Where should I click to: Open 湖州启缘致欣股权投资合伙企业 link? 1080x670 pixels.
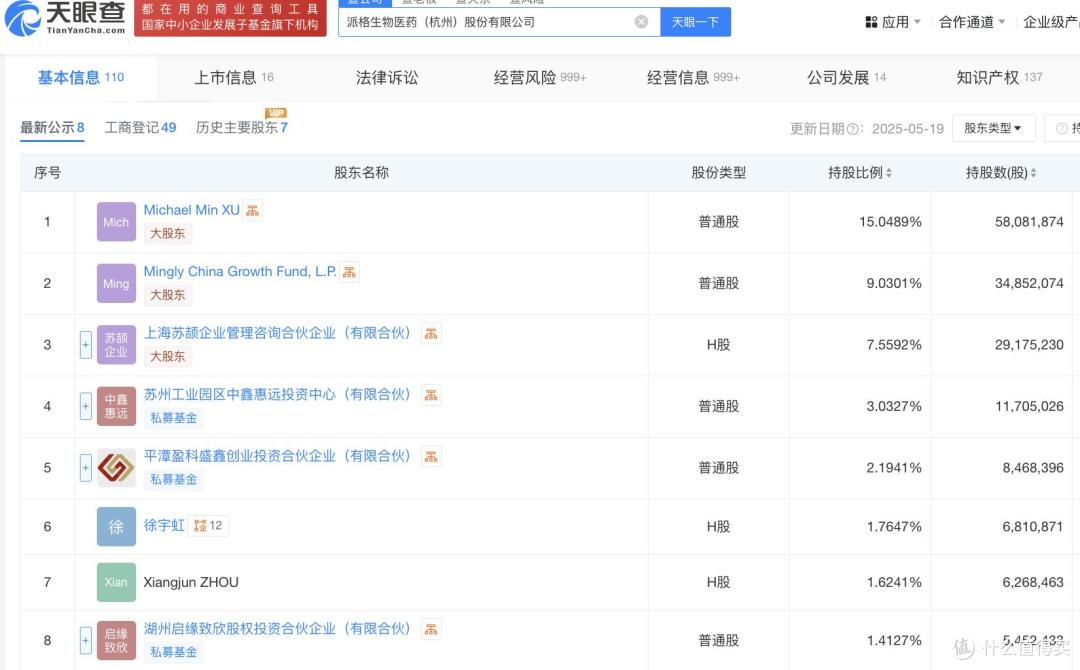pyautogui.click(x=277, y=629)
